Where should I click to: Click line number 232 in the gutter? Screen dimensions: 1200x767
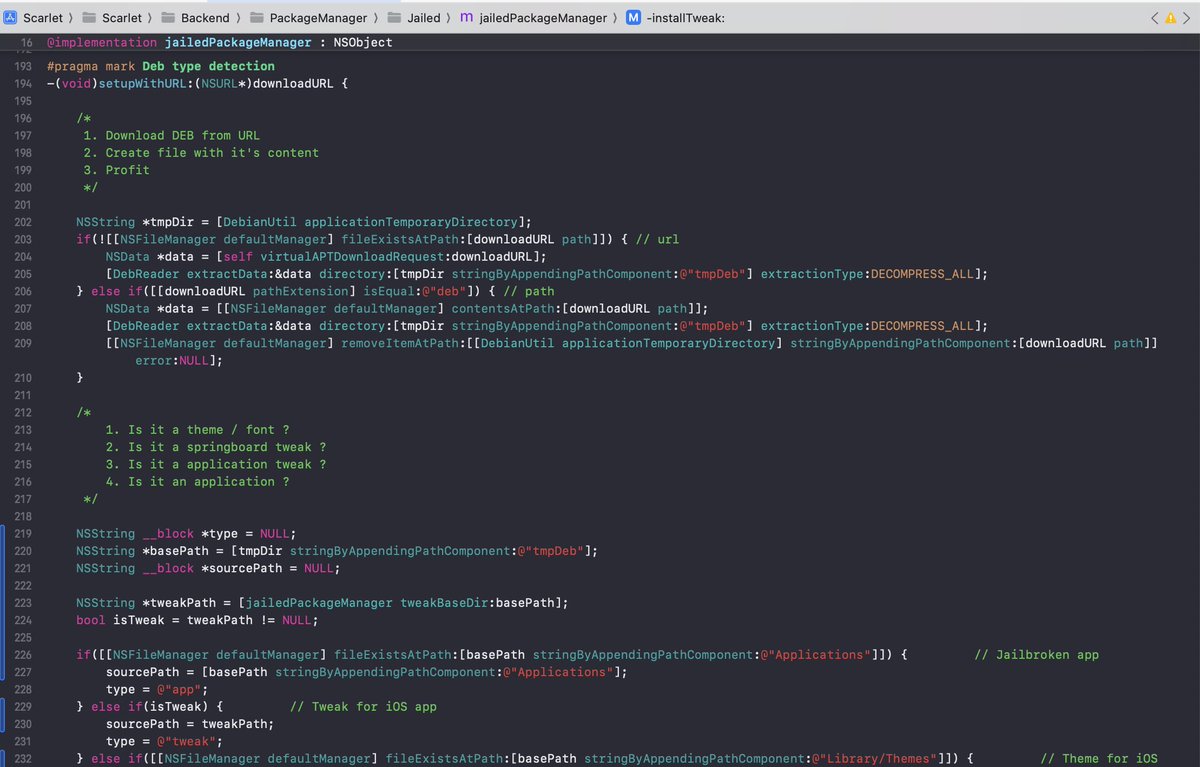click(x=23, y=758)
